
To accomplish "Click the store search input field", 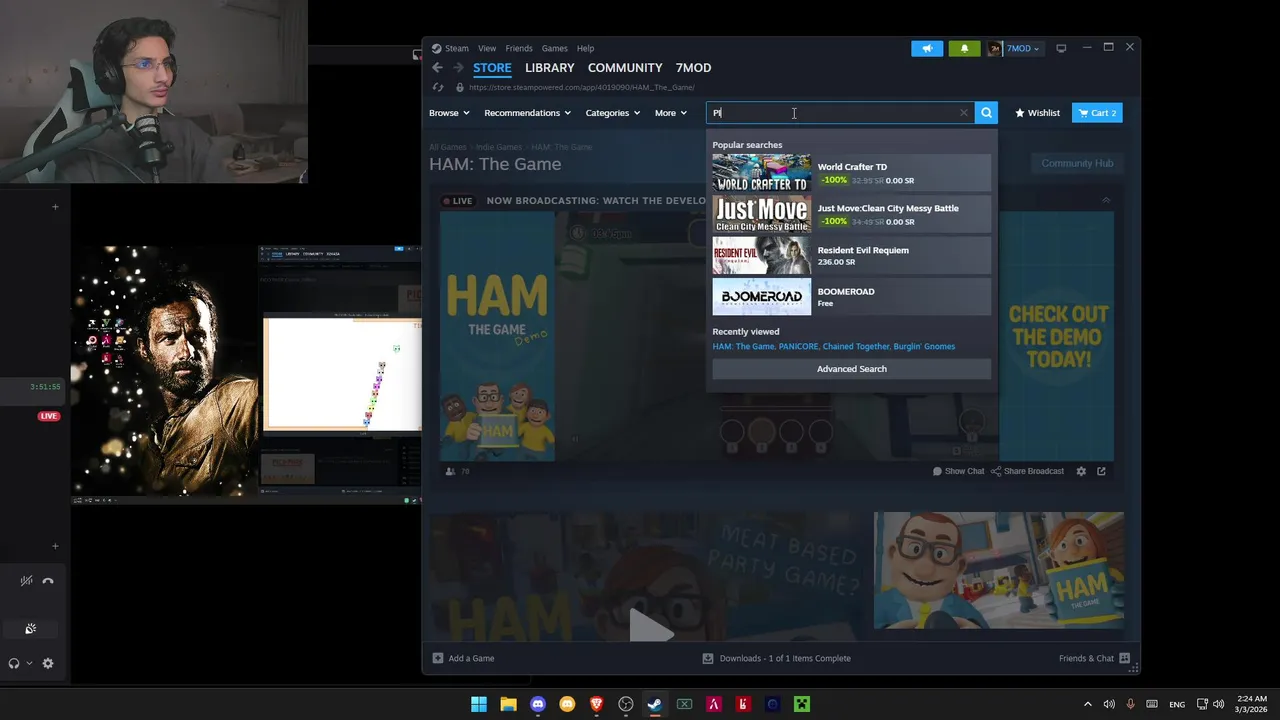I will pos(840,113).
